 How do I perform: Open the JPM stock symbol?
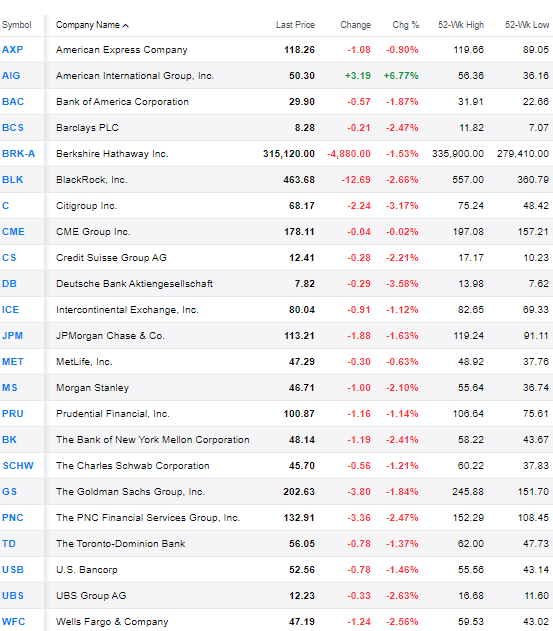click(x=12, y=336)
